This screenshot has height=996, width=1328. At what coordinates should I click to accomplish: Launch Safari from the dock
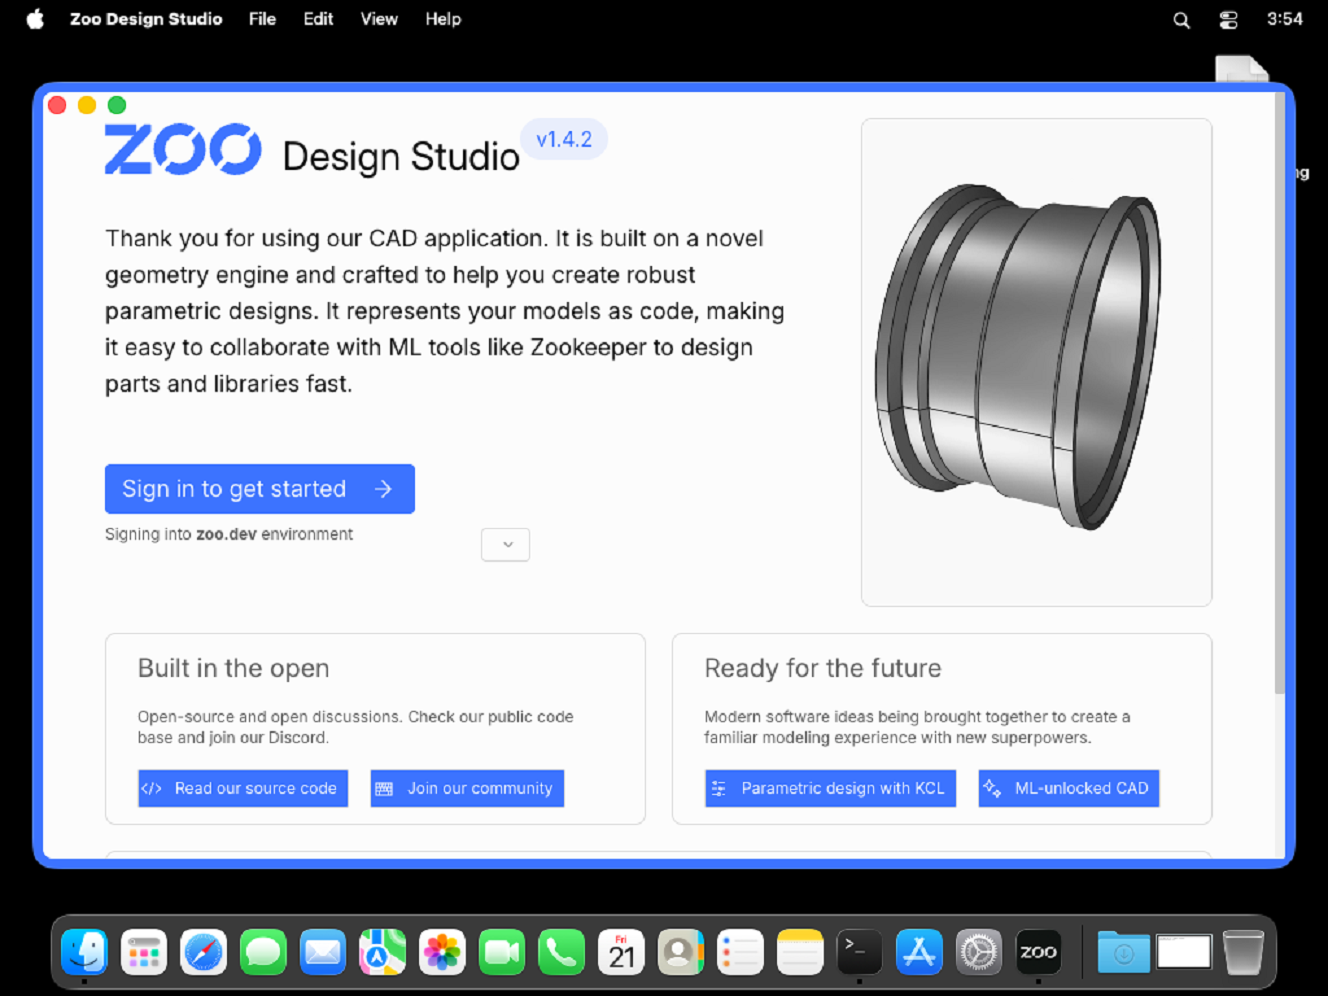tap(204, 952)
